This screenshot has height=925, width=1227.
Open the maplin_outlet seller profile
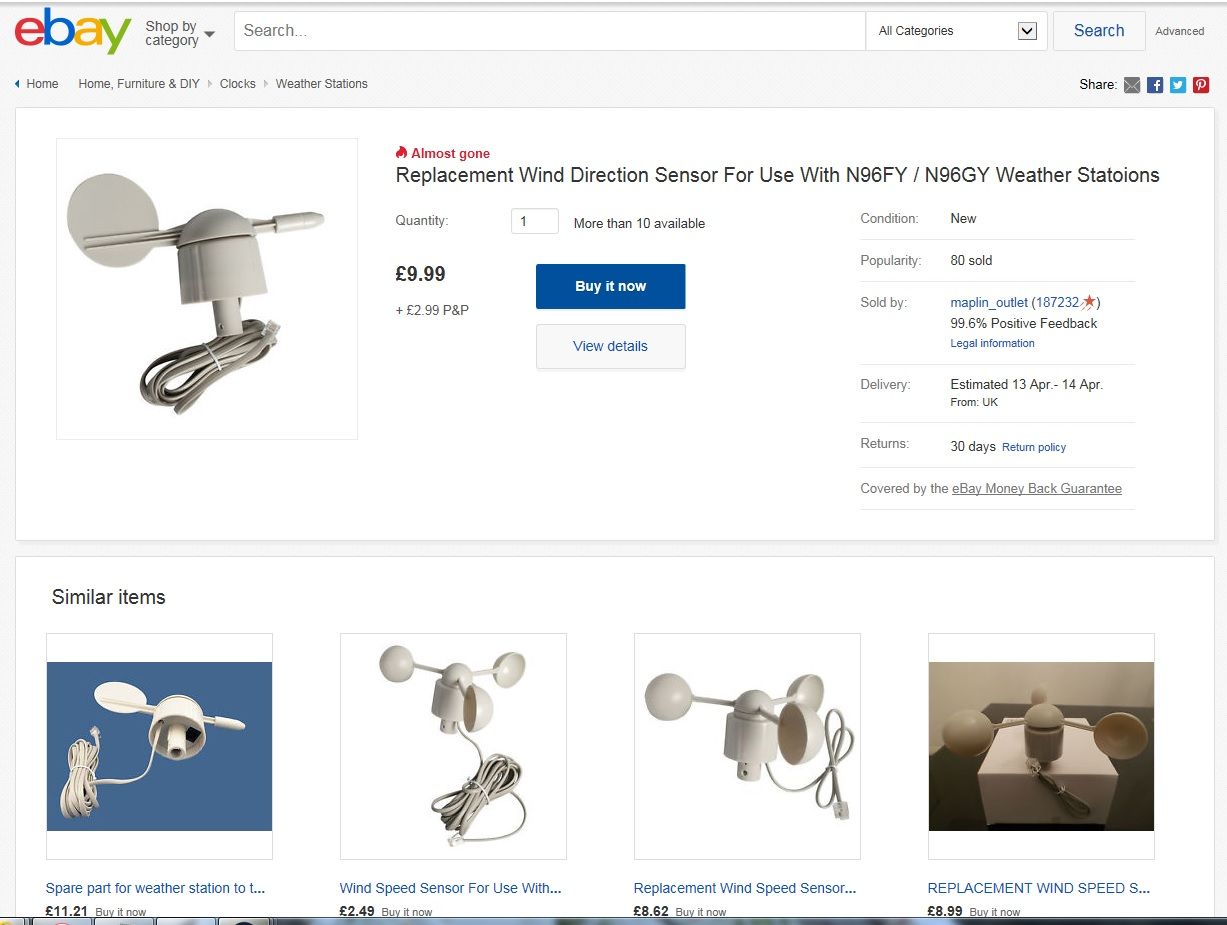pos(989,302)
